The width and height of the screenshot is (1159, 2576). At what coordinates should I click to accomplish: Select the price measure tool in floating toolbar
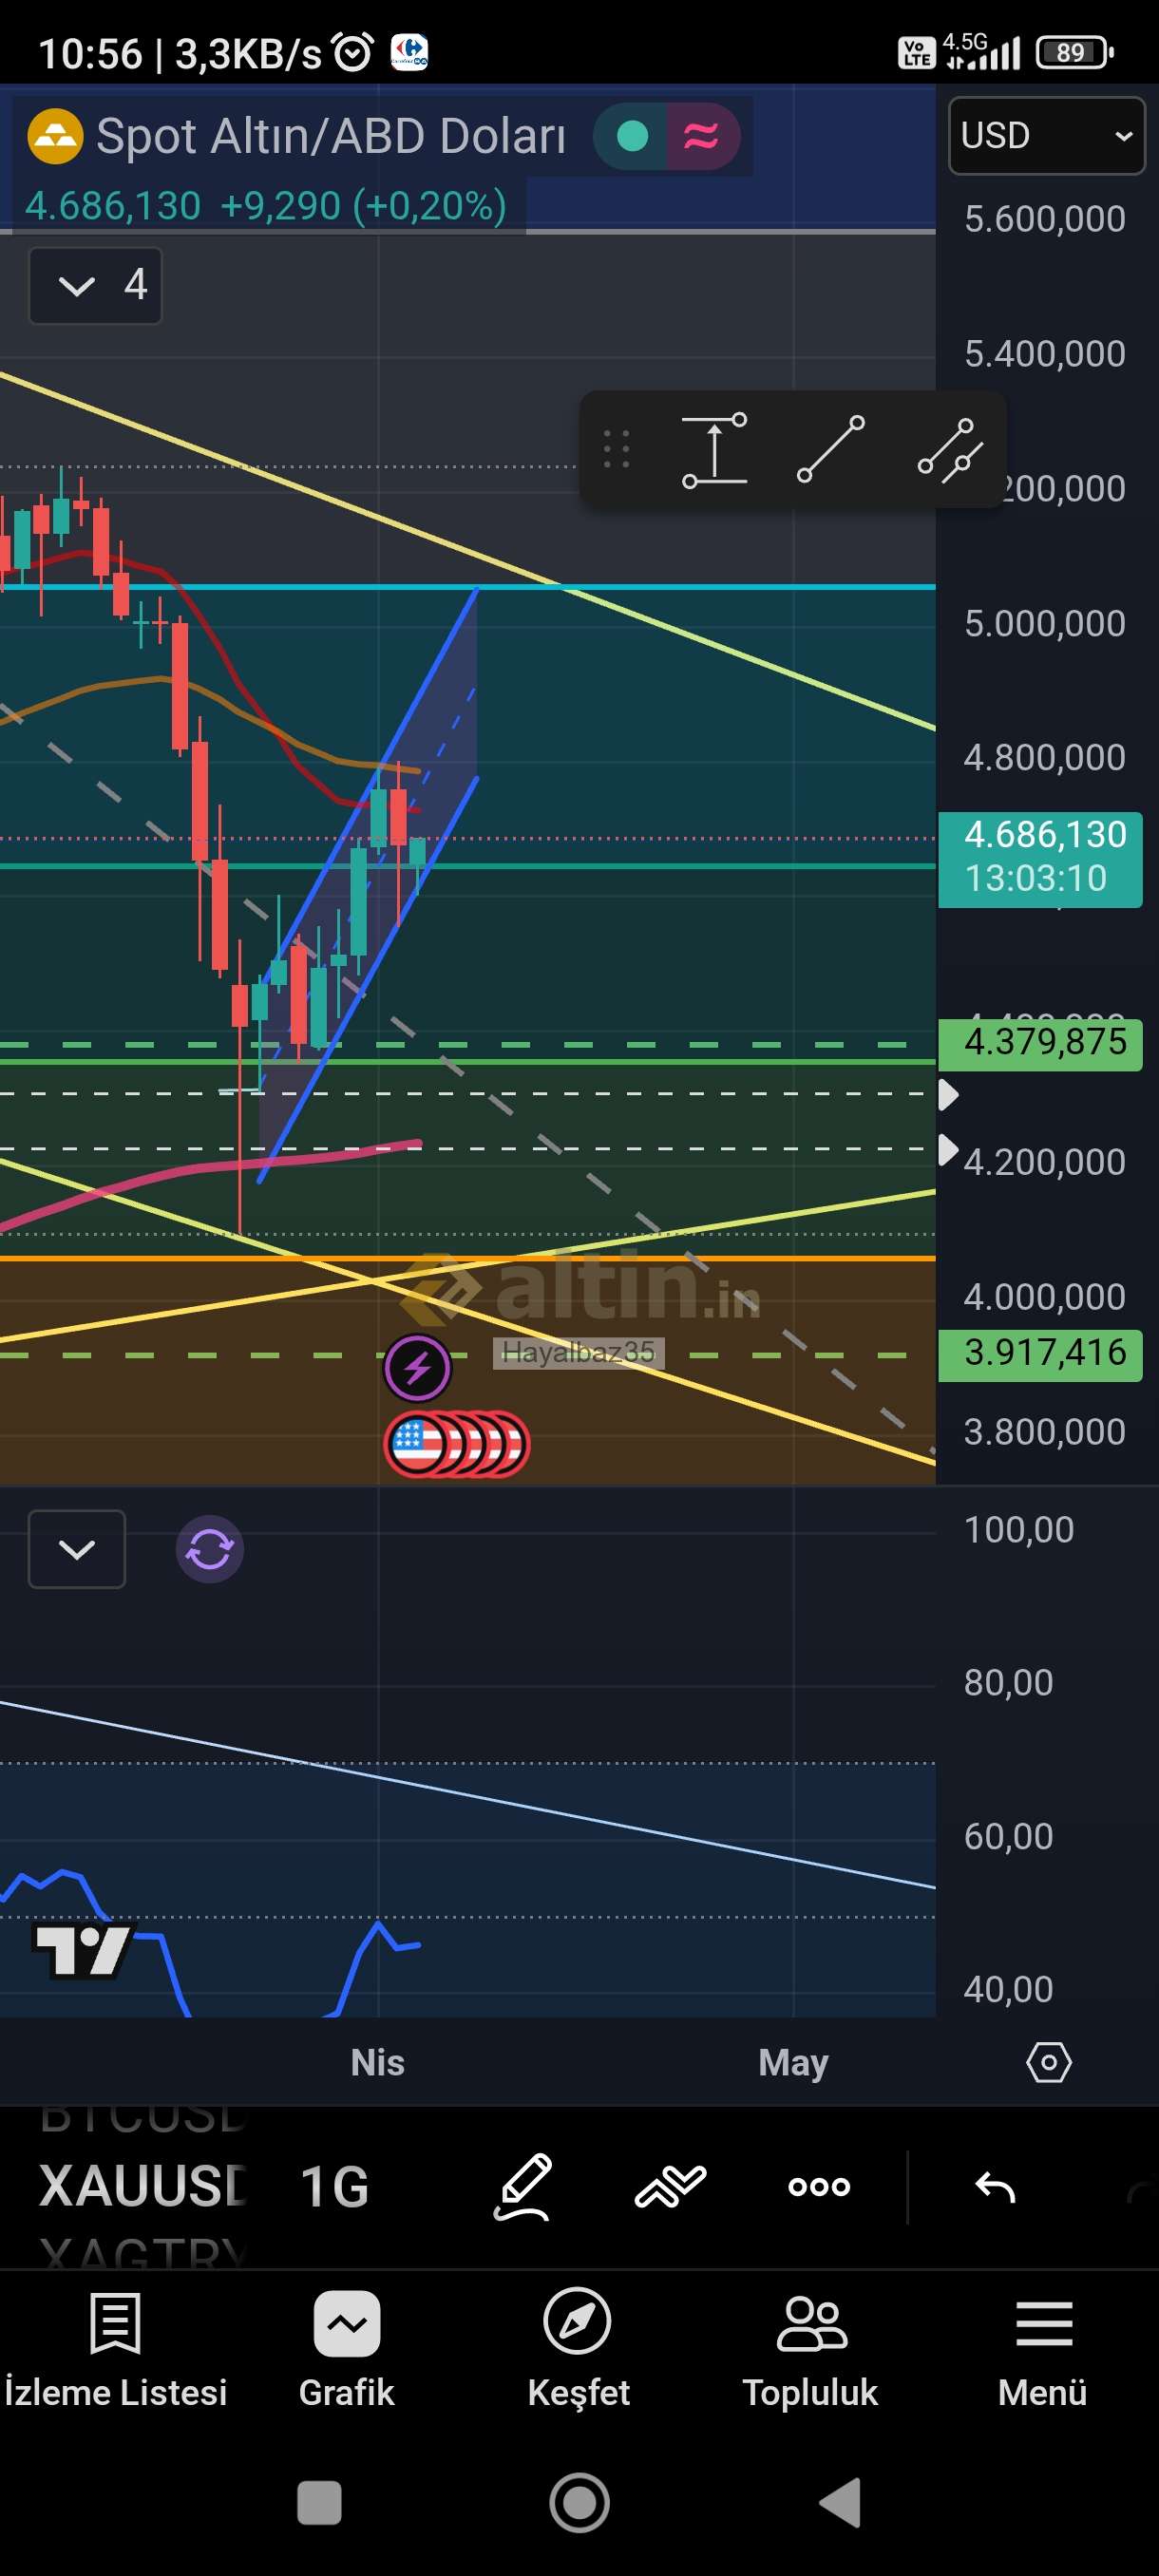point(714,450)
